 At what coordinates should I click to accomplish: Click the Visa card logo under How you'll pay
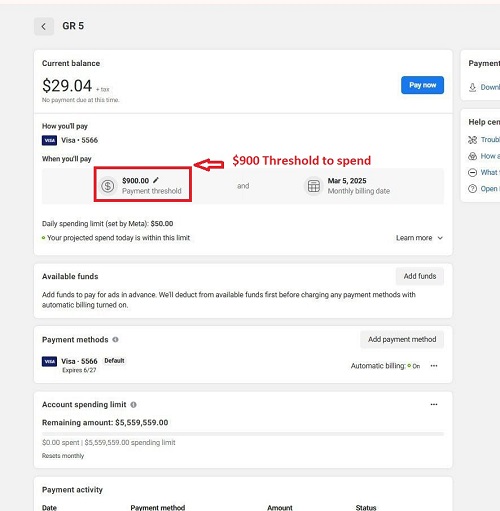click(x=49, y=140)
